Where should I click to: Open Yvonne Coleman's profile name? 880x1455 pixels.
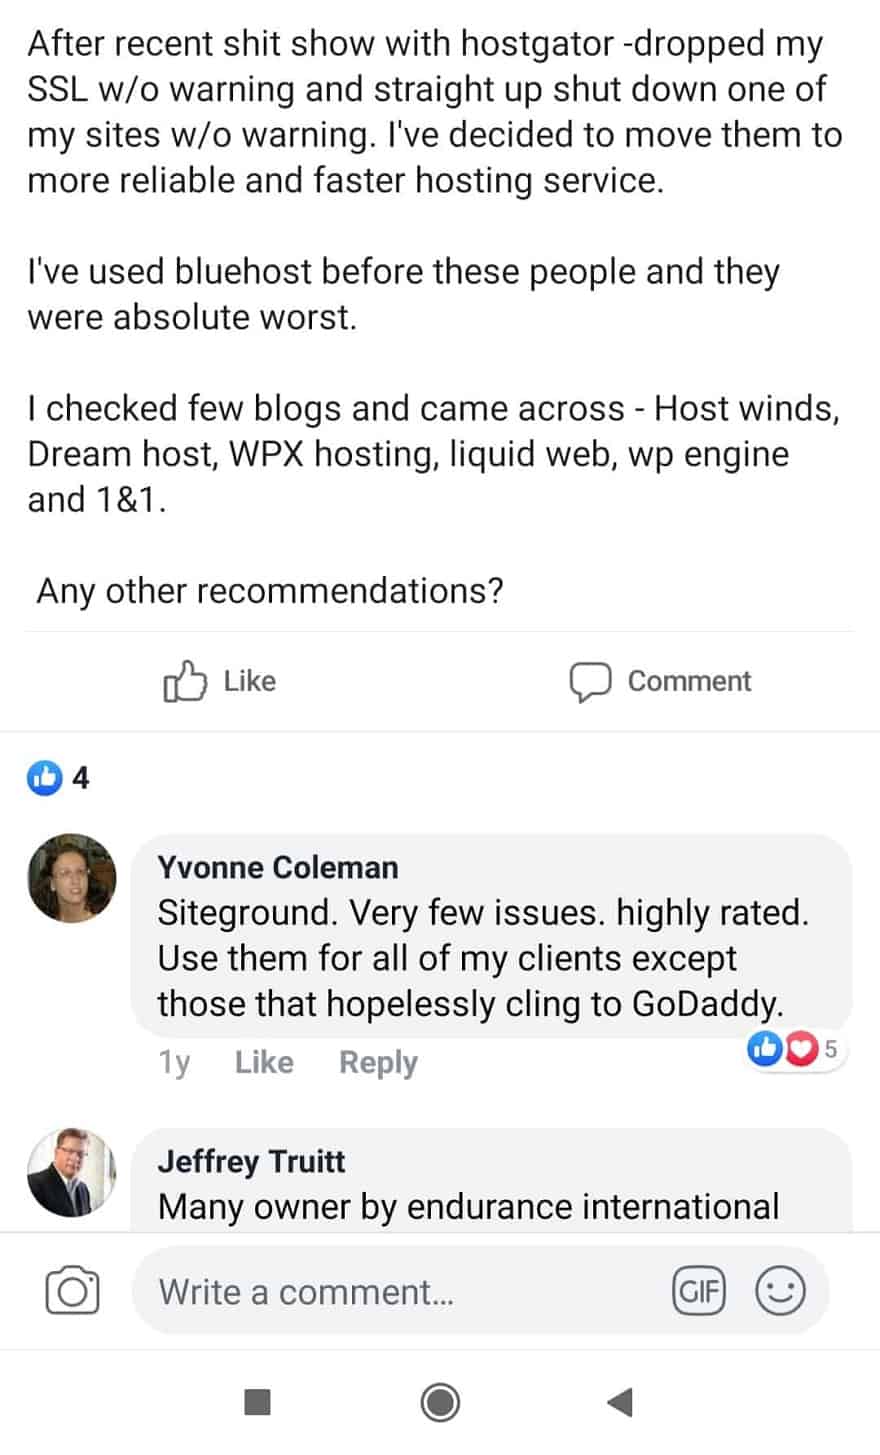tap(278, 867)
